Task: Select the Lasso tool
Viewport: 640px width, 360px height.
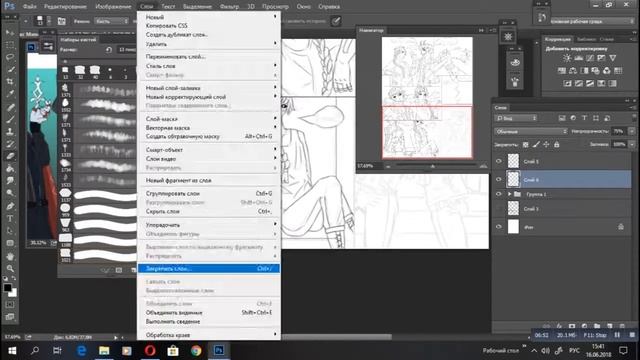Action: click(x=10, y=57)
